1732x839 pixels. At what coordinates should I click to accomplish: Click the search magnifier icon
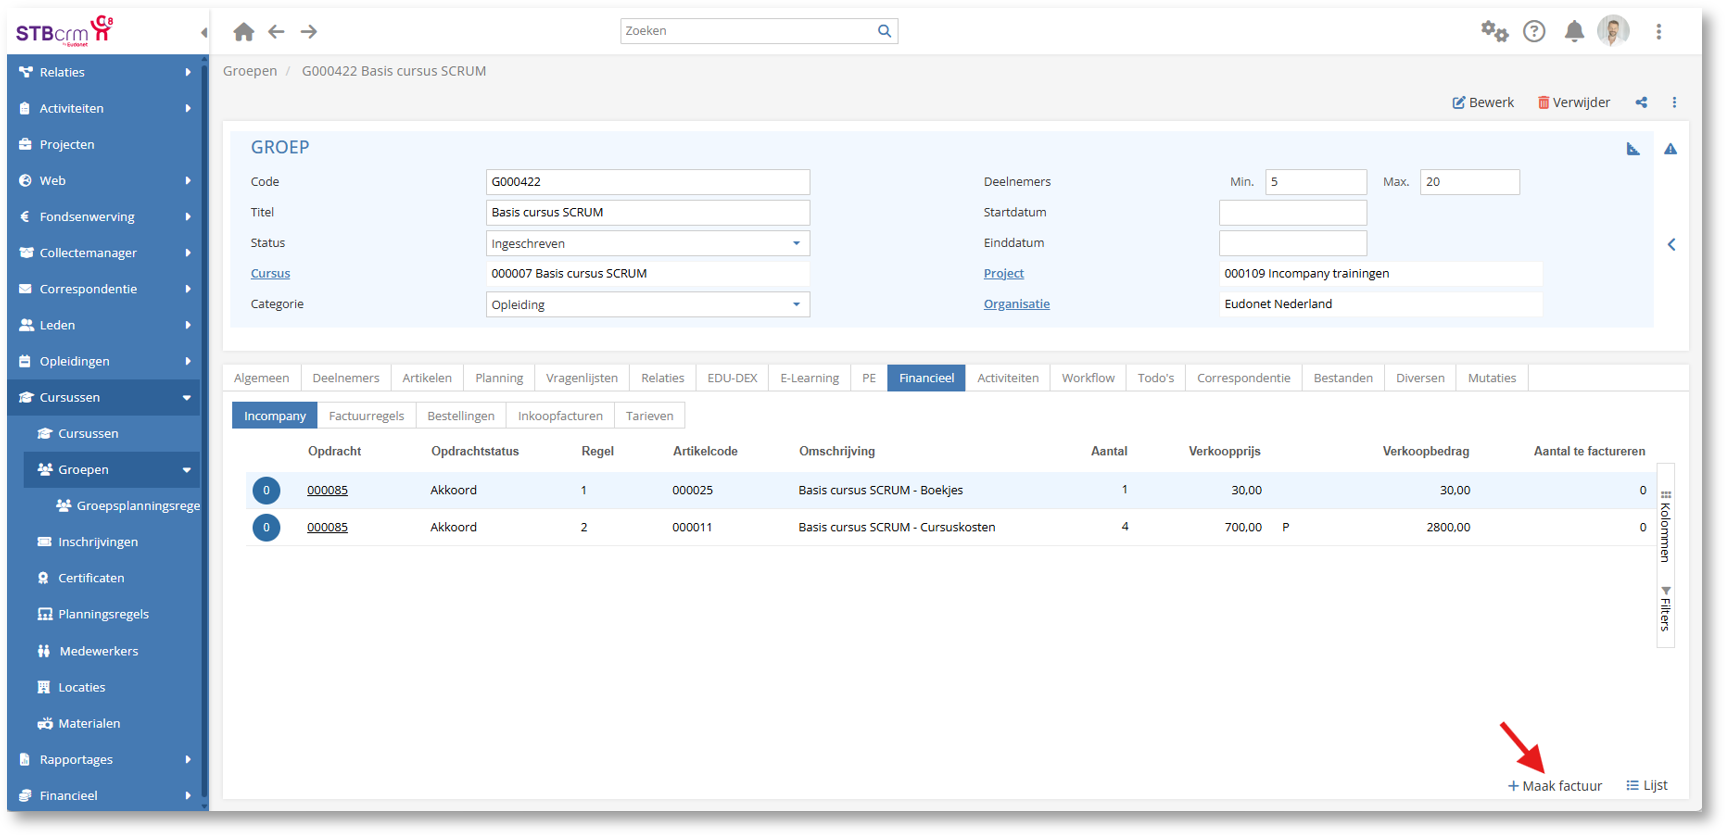tap(884, 31)
